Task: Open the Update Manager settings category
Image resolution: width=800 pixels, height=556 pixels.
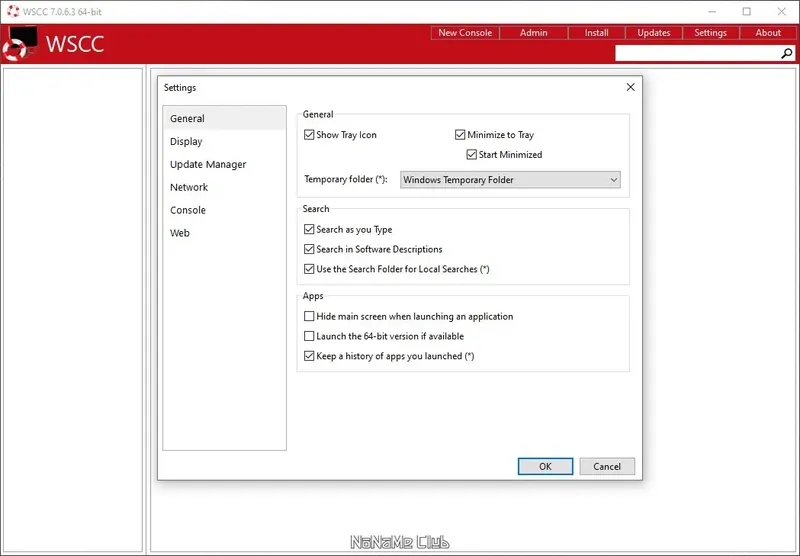Action: [224, 164]
